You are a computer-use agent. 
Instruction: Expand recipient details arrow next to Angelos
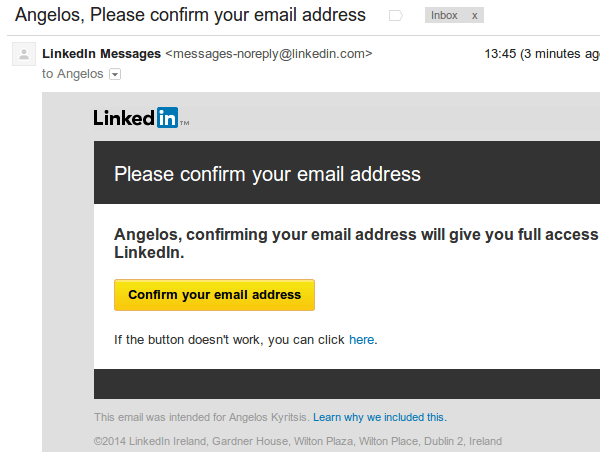pyautogui.click(x=115, y=74)
